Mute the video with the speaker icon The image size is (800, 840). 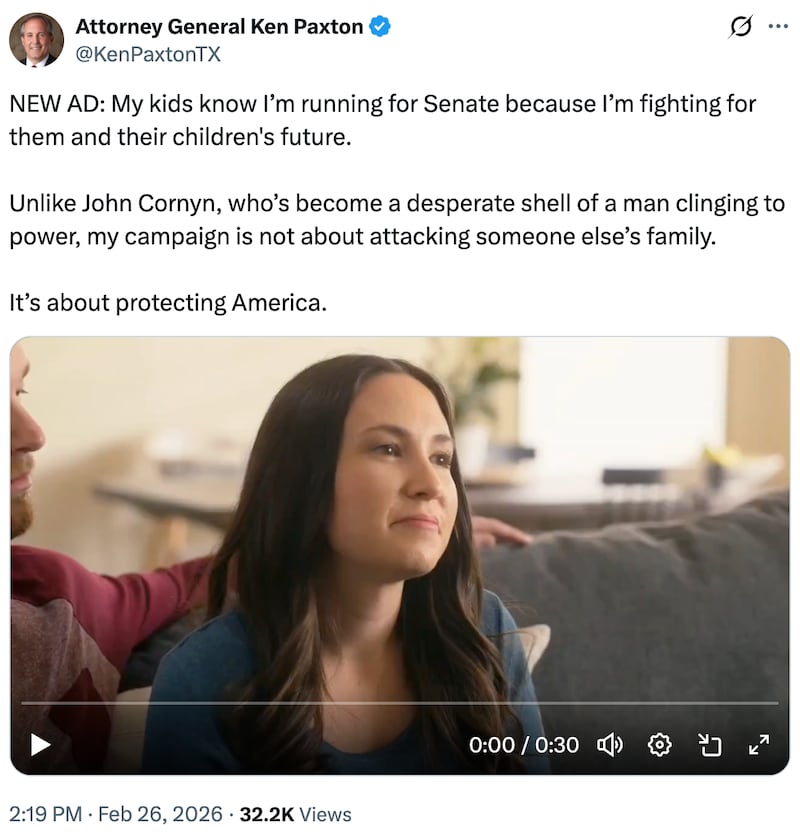(609, 744)
